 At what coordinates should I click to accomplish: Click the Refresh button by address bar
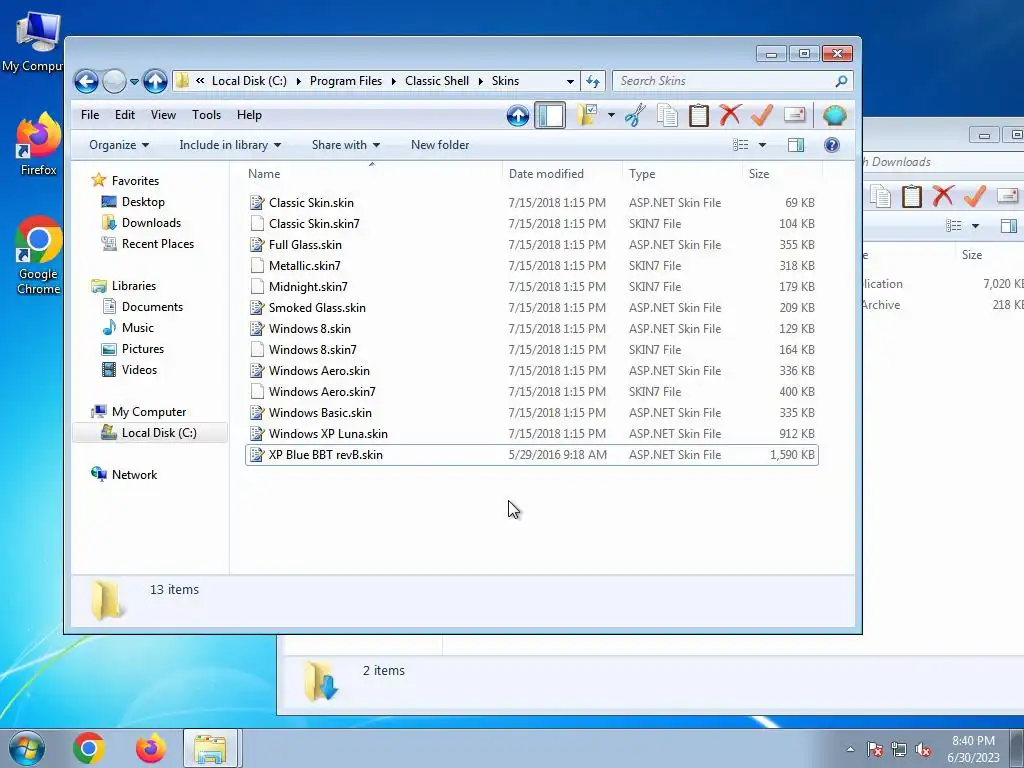[593, 81]
